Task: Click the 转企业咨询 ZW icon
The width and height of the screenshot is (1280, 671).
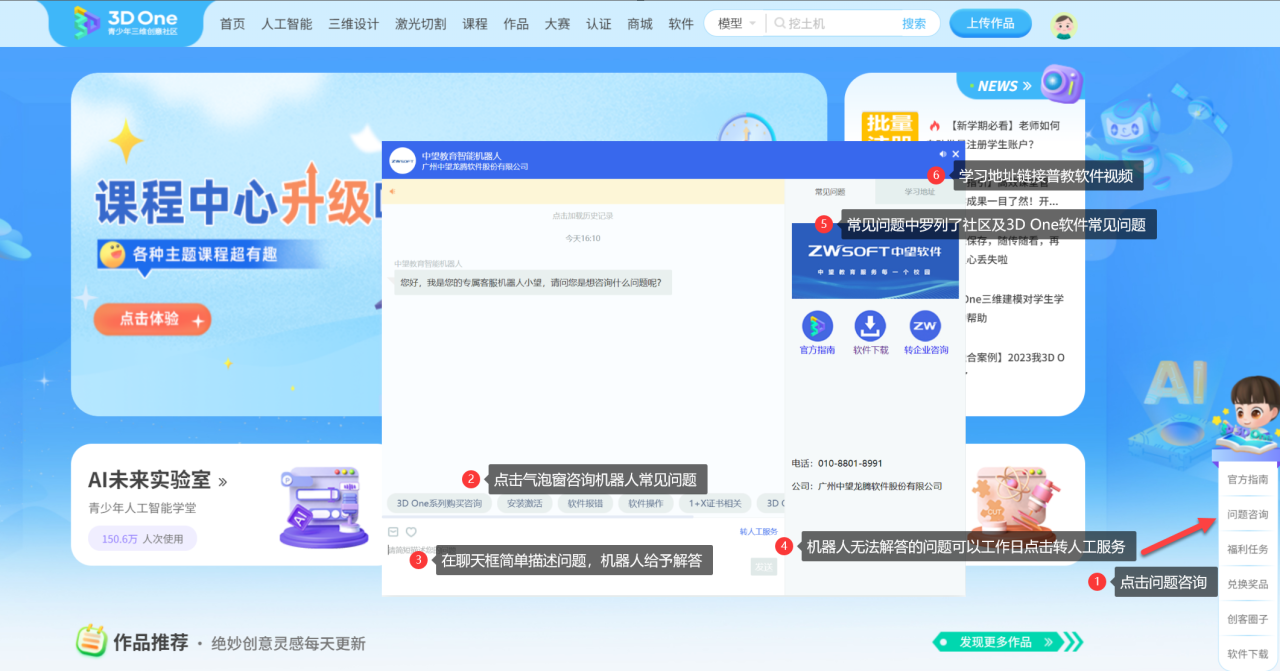Action: pyautogui.click(x=925, y=326)
